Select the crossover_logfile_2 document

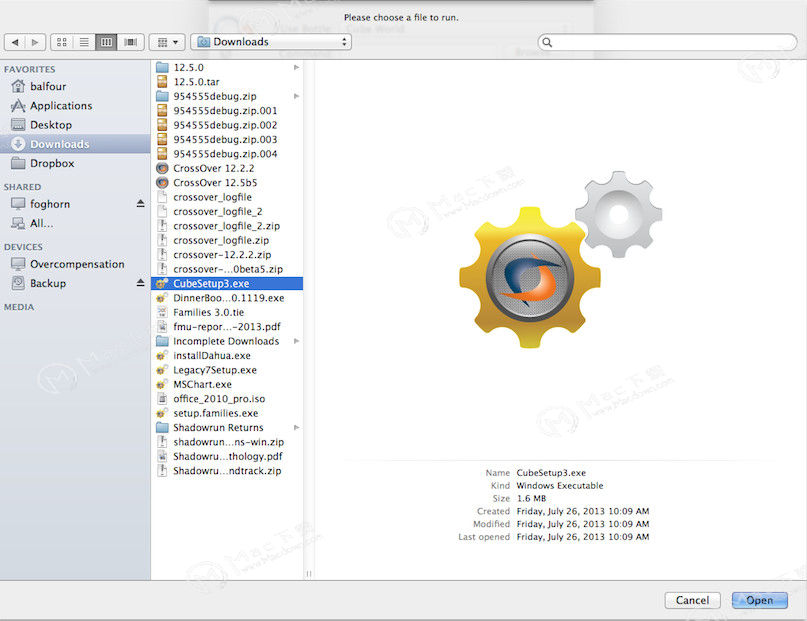coord(227,211)
